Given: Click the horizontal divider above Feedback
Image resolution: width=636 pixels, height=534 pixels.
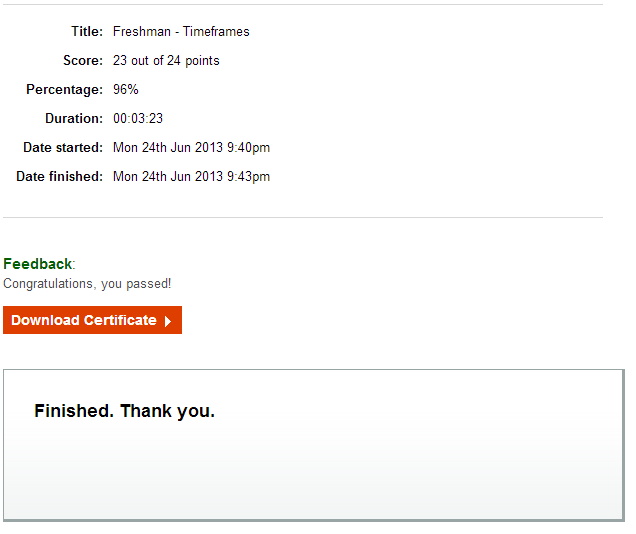Looking at the screenshot, I should point(303,217).
